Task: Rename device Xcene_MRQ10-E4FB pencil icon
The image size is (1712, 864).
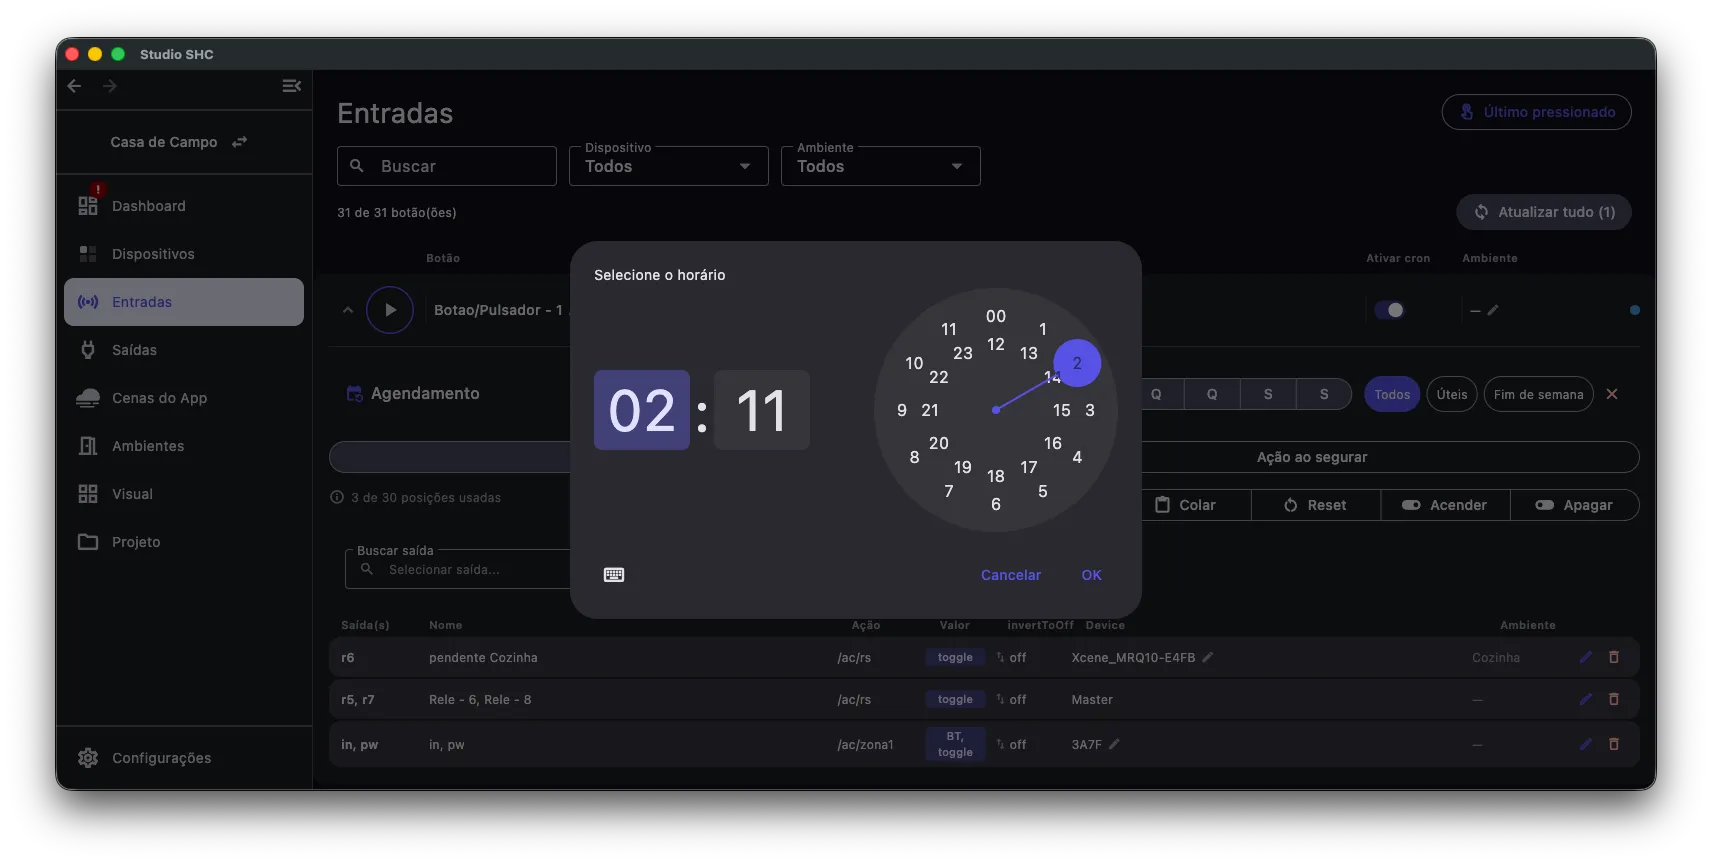Action: click(1208, 657)
